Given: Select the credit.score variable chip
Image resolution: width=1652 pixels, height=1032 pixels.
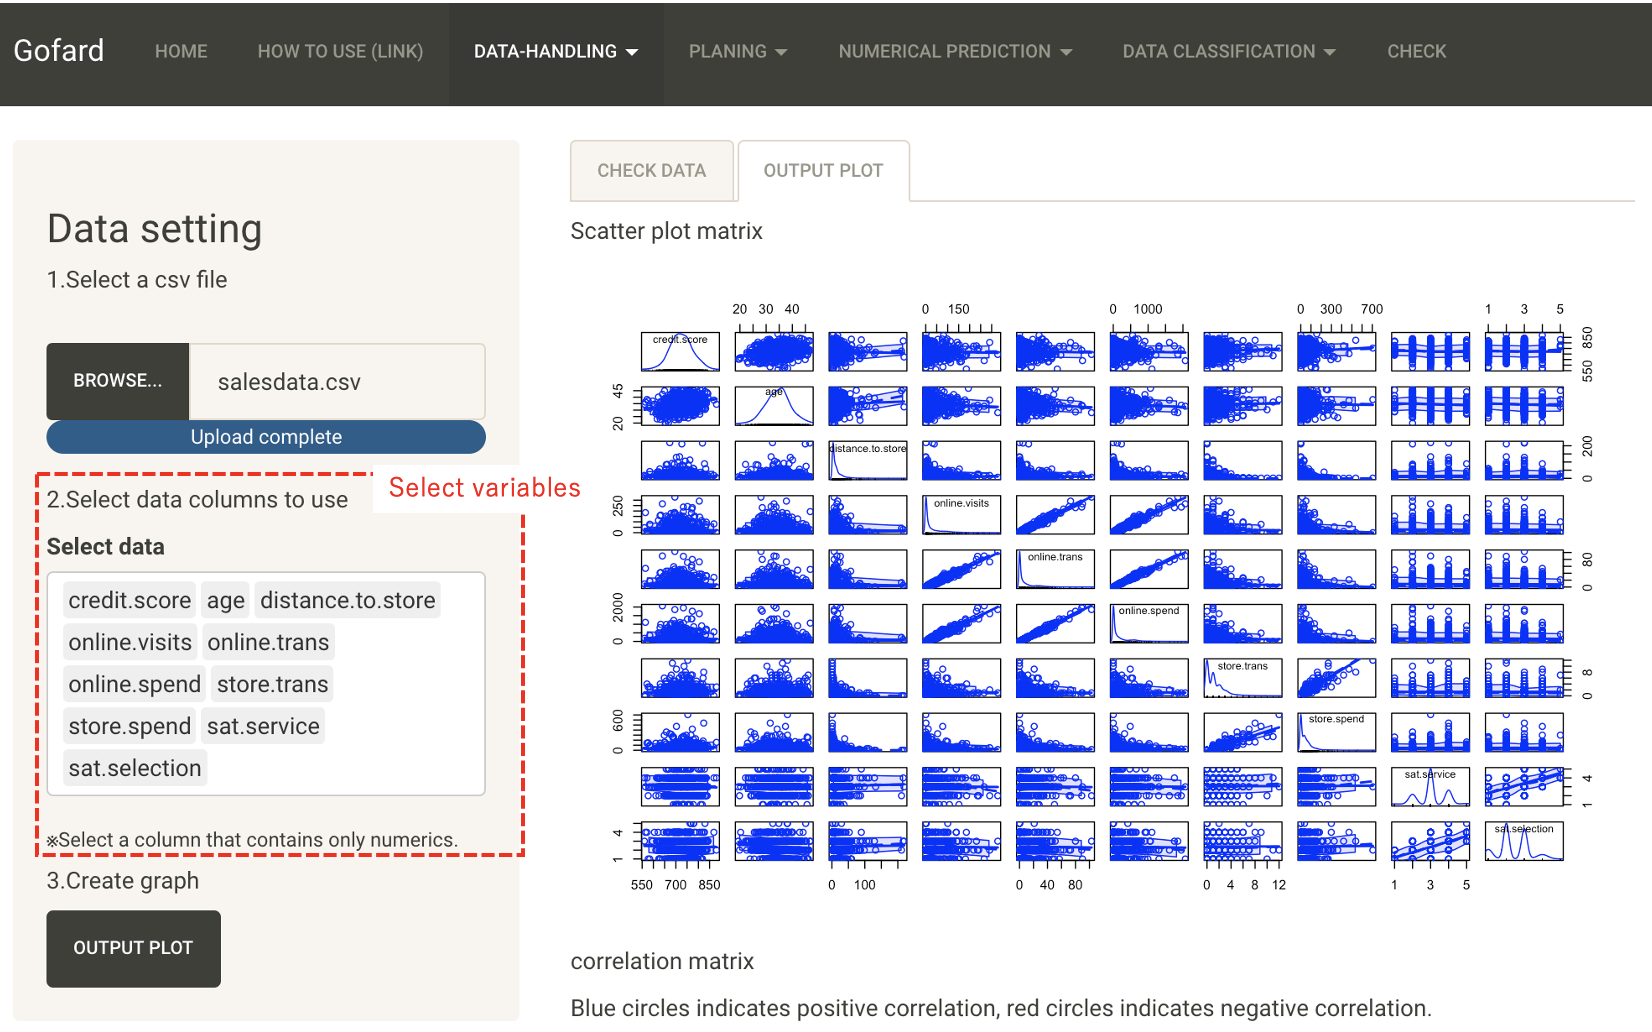Looking at the screenshot, I should click(129, 600).
